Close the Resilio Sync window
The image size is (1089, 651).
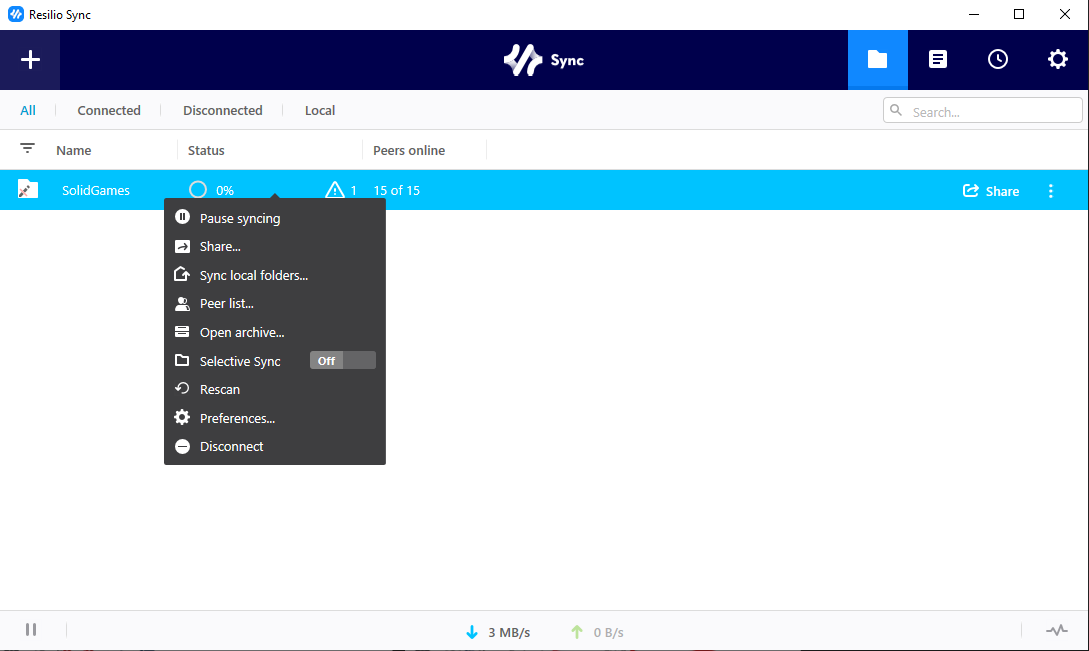1065,15
